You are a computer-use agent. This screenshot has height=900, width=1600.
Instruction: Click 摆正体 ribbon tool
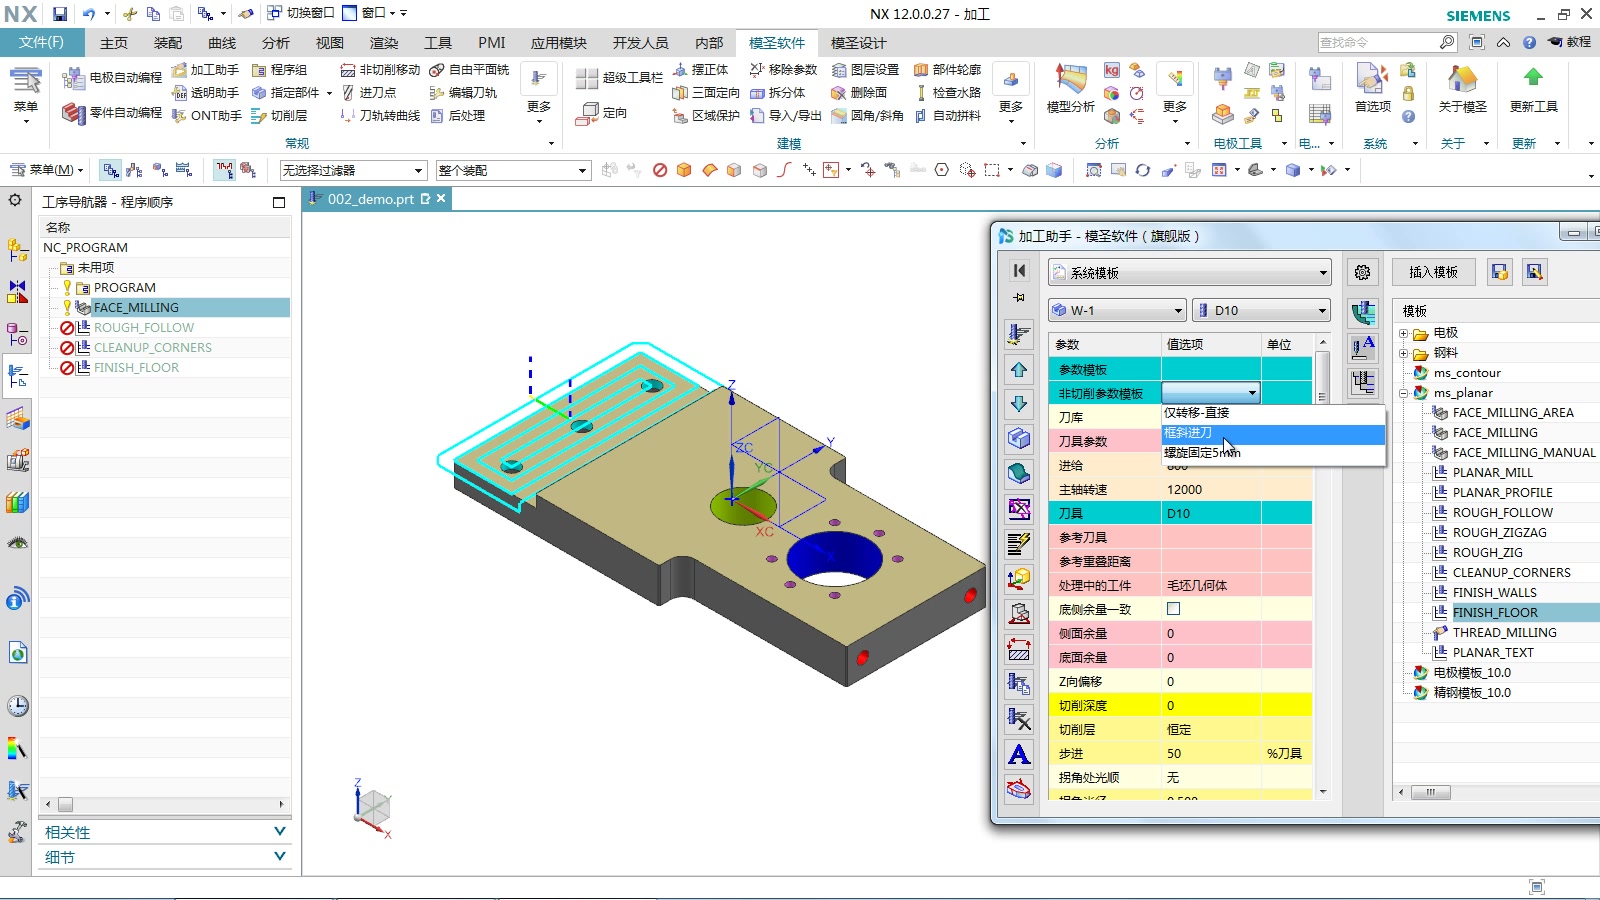point(701,70)
